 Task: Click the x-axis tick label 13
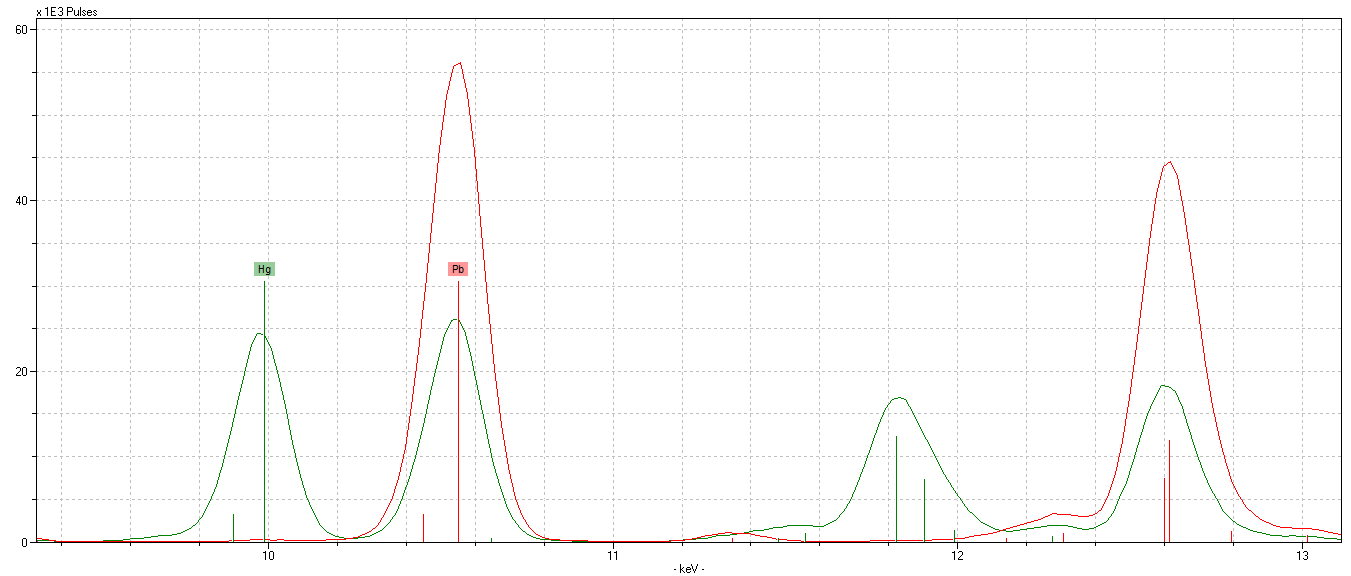pyautogui.click(x=1302, y=554)
